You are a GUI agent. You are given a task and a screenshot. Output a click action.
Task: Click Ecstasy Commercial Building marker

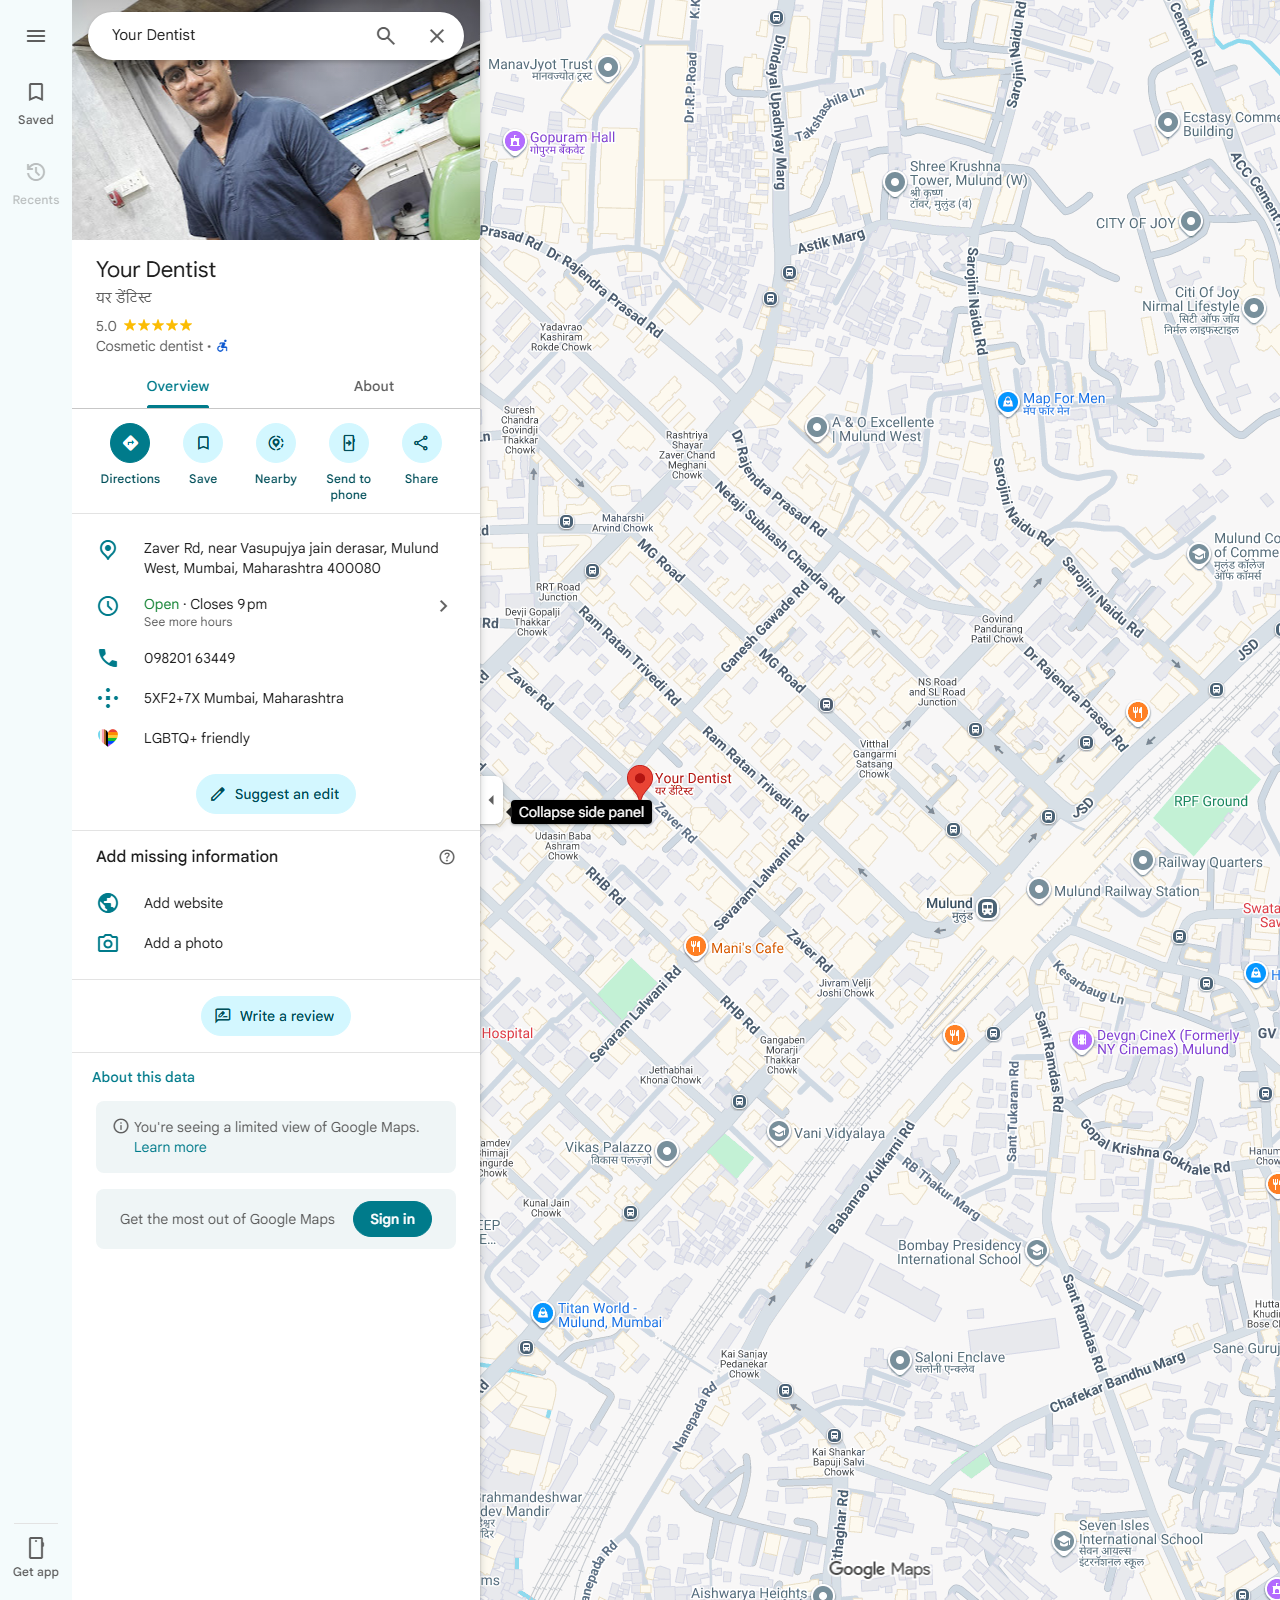tap(1167, 122)
